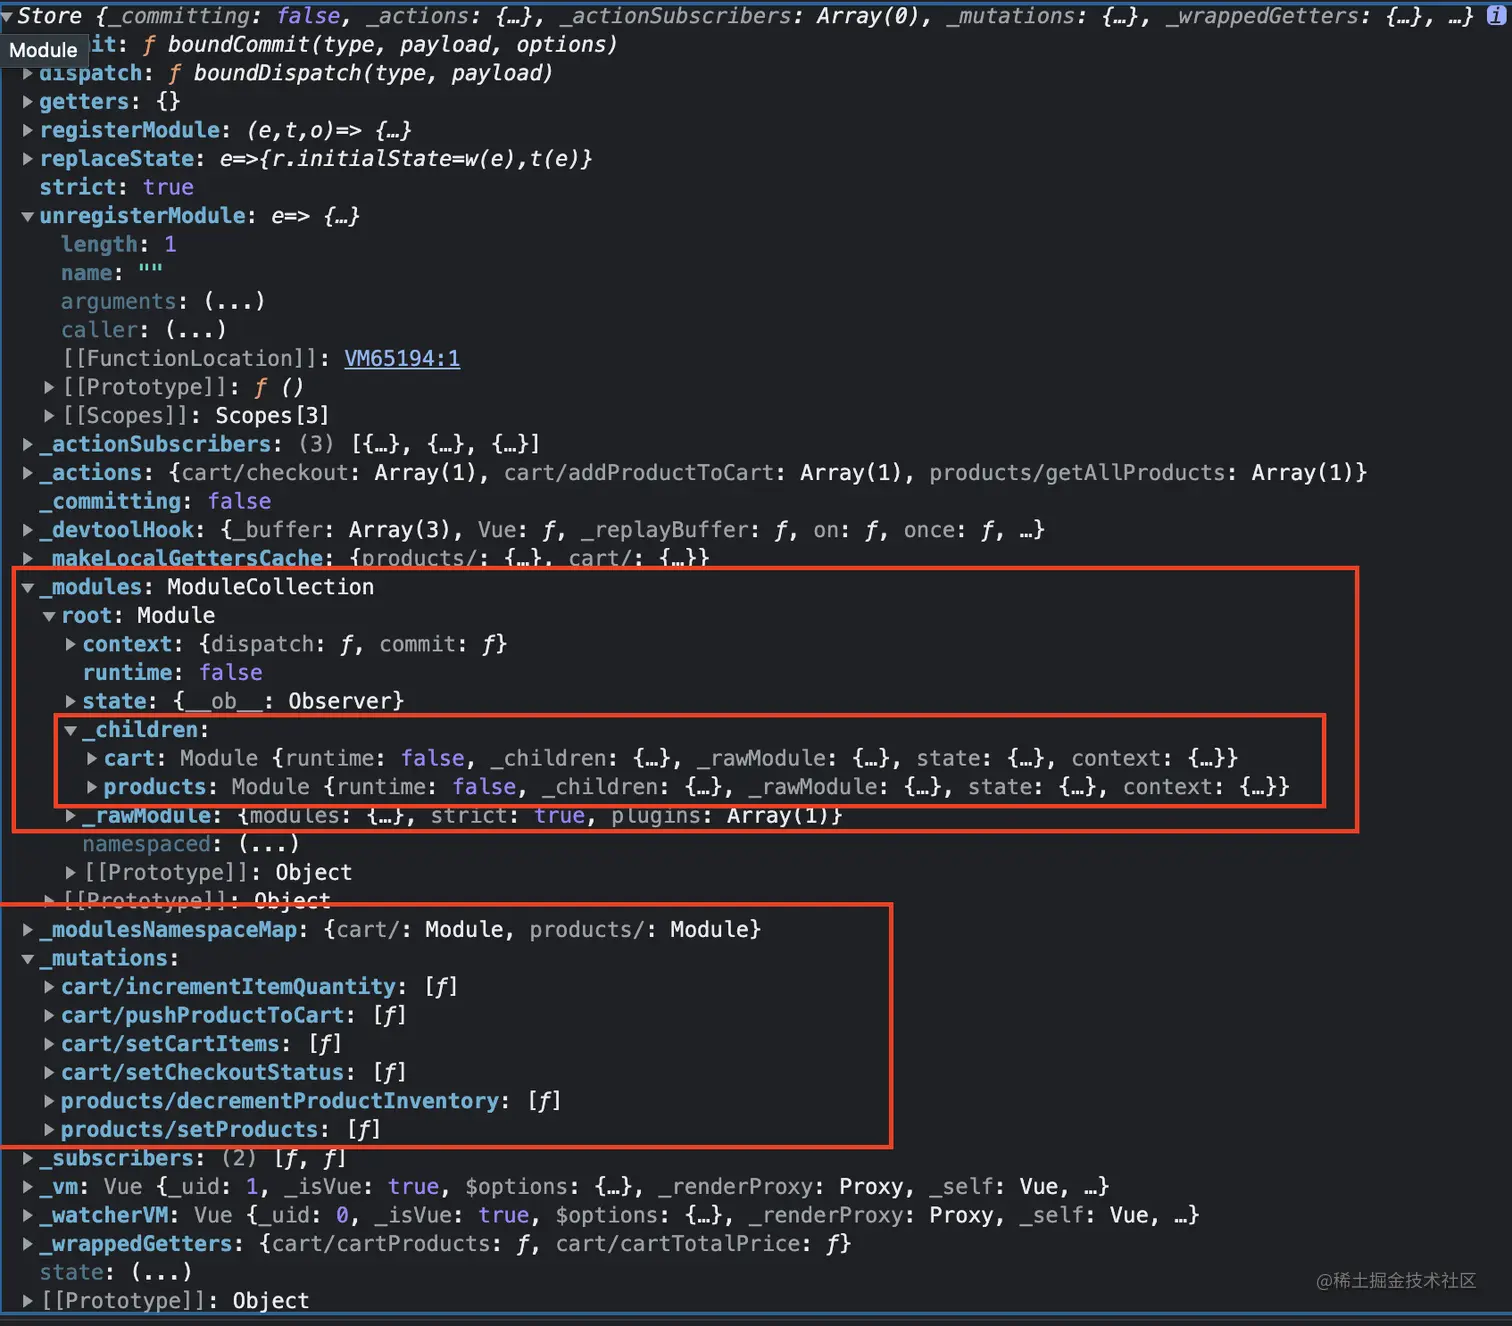Expand the dispatch boundDispatch function
The image size is (1512, 1326).
point(28,73)
